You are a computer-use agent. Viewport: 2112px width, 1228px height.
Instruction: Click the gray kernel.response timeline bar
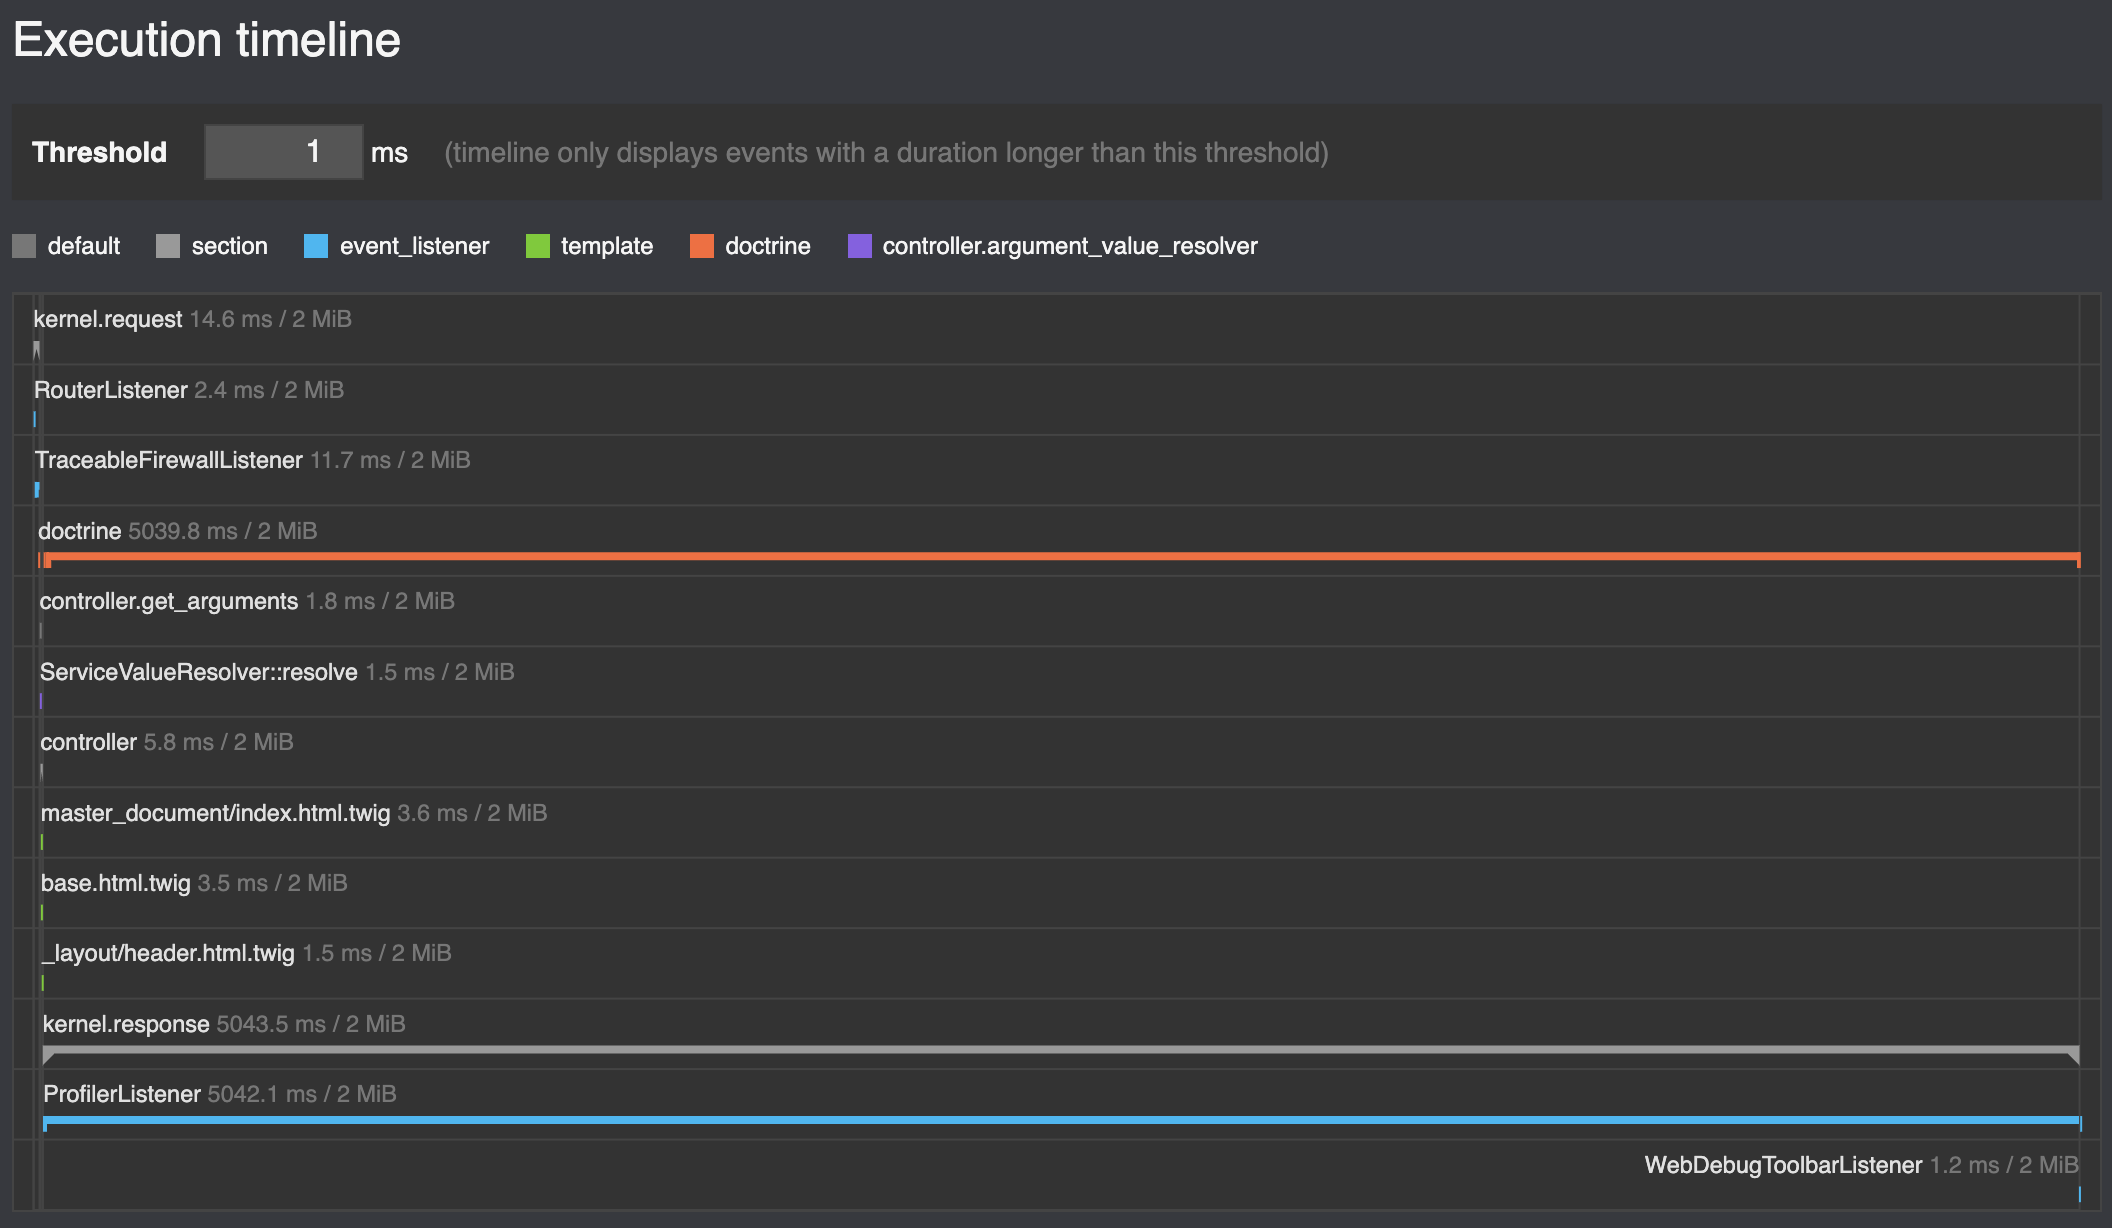tap(1061, 1051)
